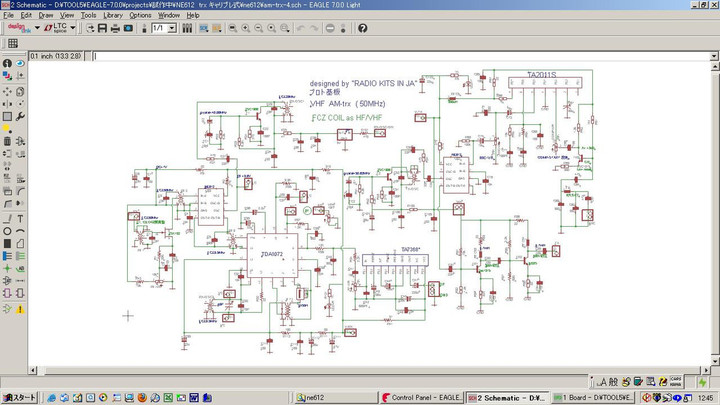Toggle the grid settings button
720x405 pixels.
tap(13, 43)
